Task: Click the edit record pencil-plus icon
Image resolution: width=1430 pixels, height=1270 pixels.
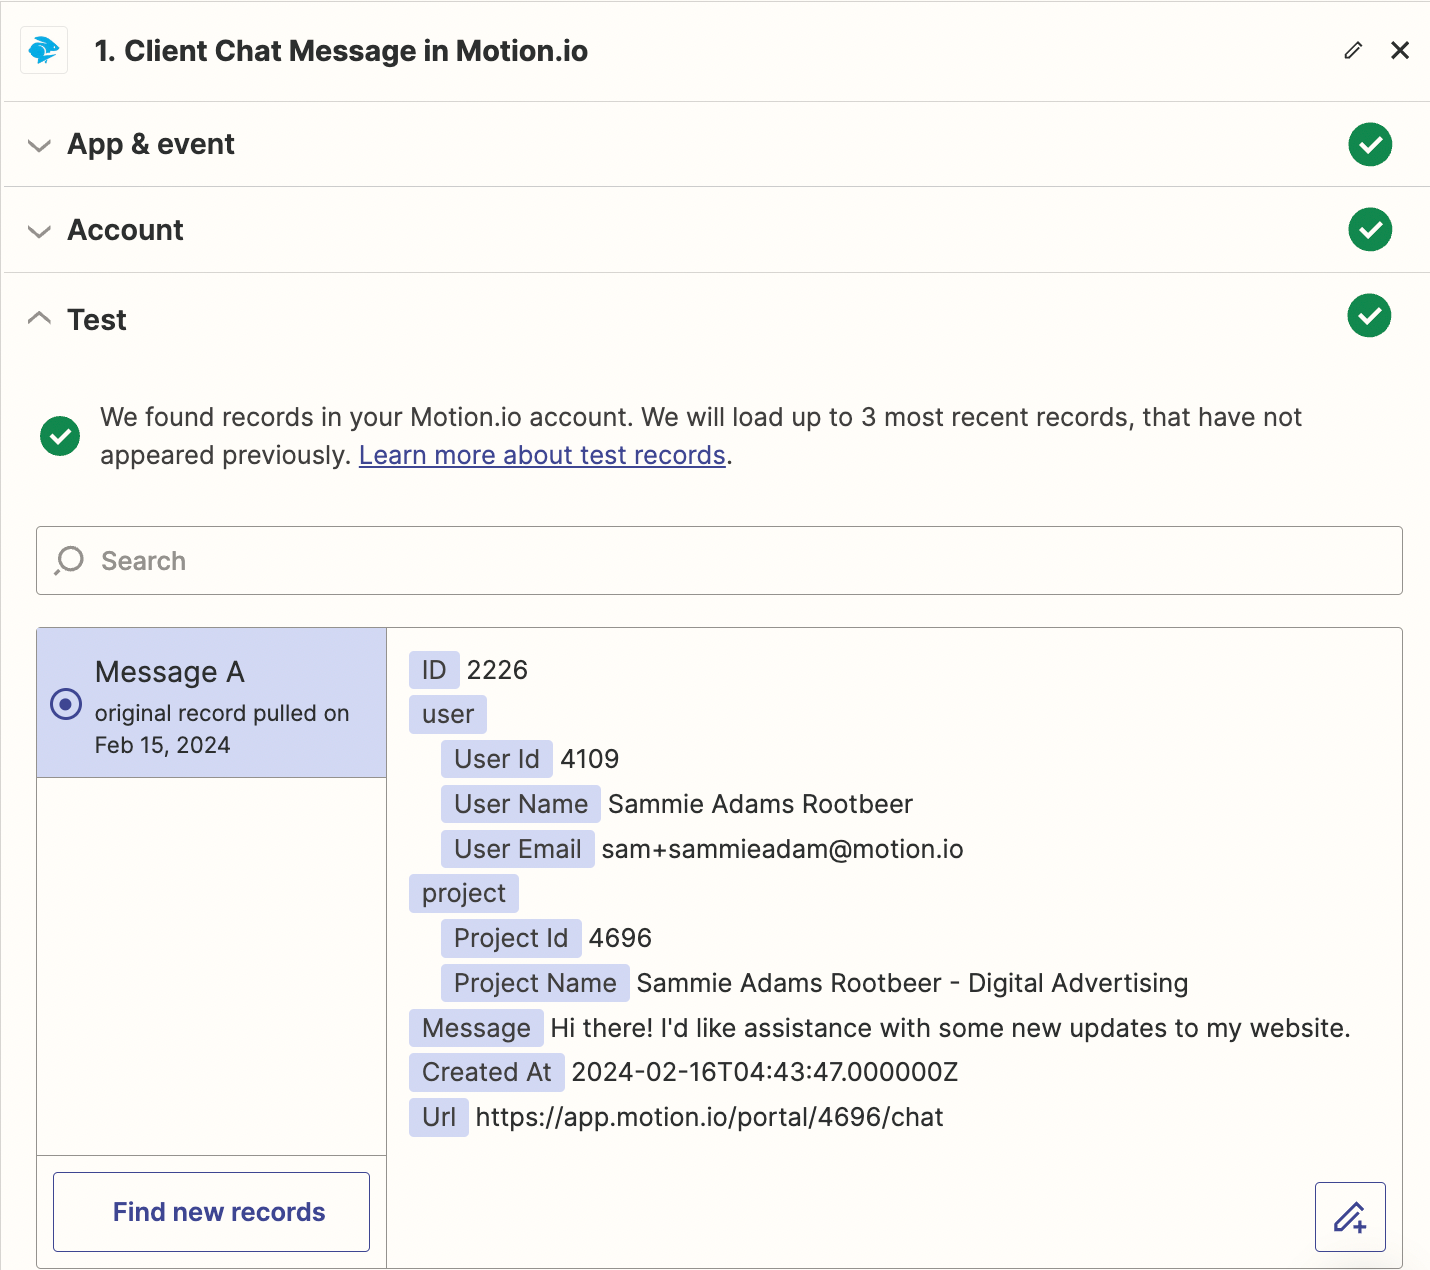Action: [x=1349, y=1217]
